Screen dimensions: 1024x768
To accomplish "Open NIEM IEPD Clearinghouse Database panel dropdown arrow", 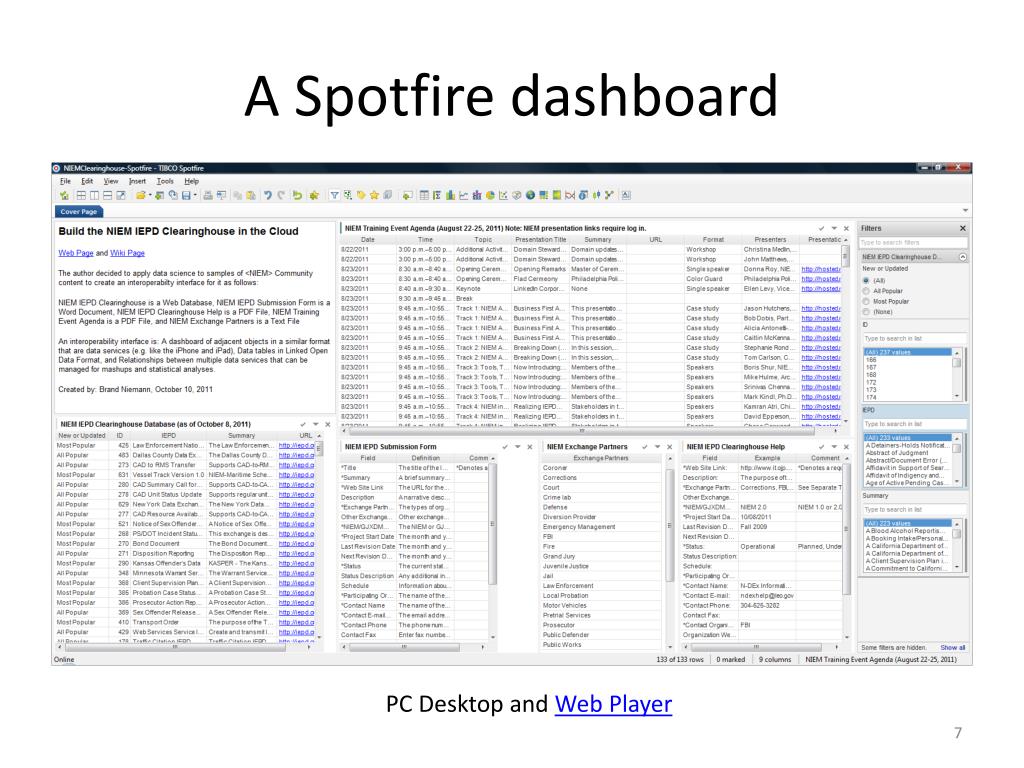I will (x=315, y=424).
